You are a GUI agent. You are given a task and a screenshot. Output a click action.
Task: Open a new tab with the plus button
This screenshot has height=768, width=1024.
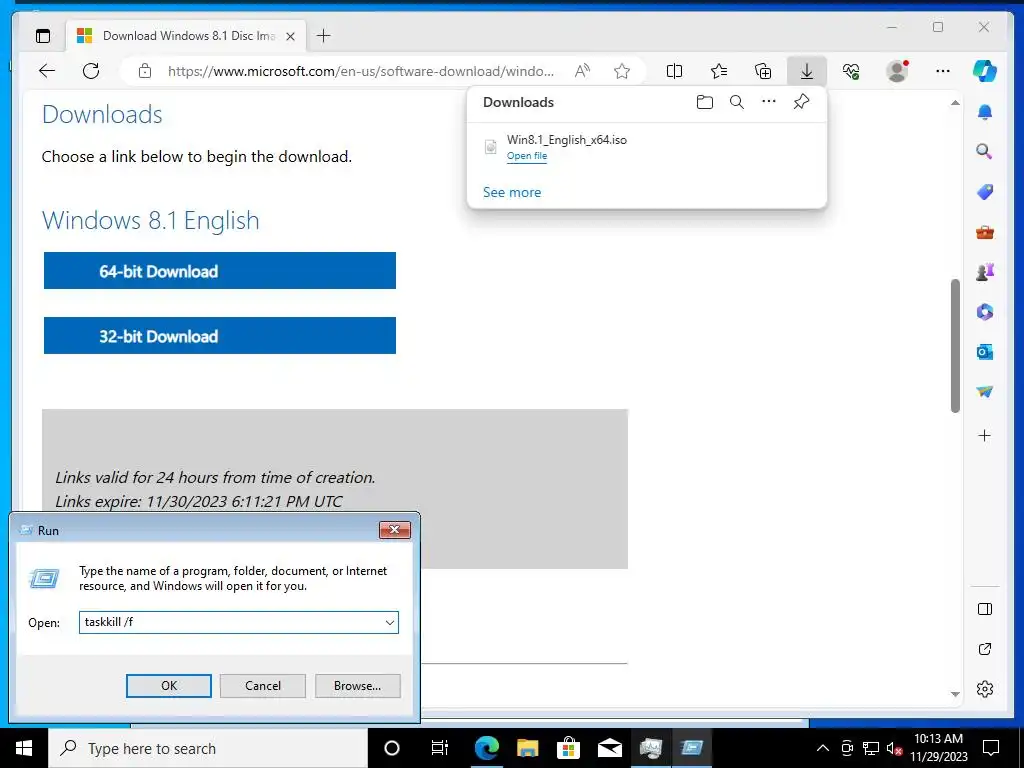(323, 36)
